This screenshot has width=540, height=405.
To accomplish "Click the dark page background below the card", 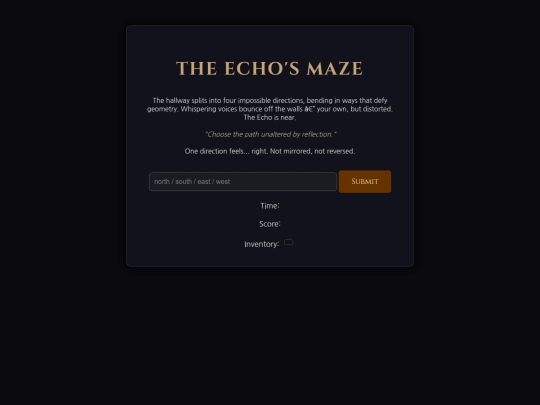I will click(x=270, y=334).
